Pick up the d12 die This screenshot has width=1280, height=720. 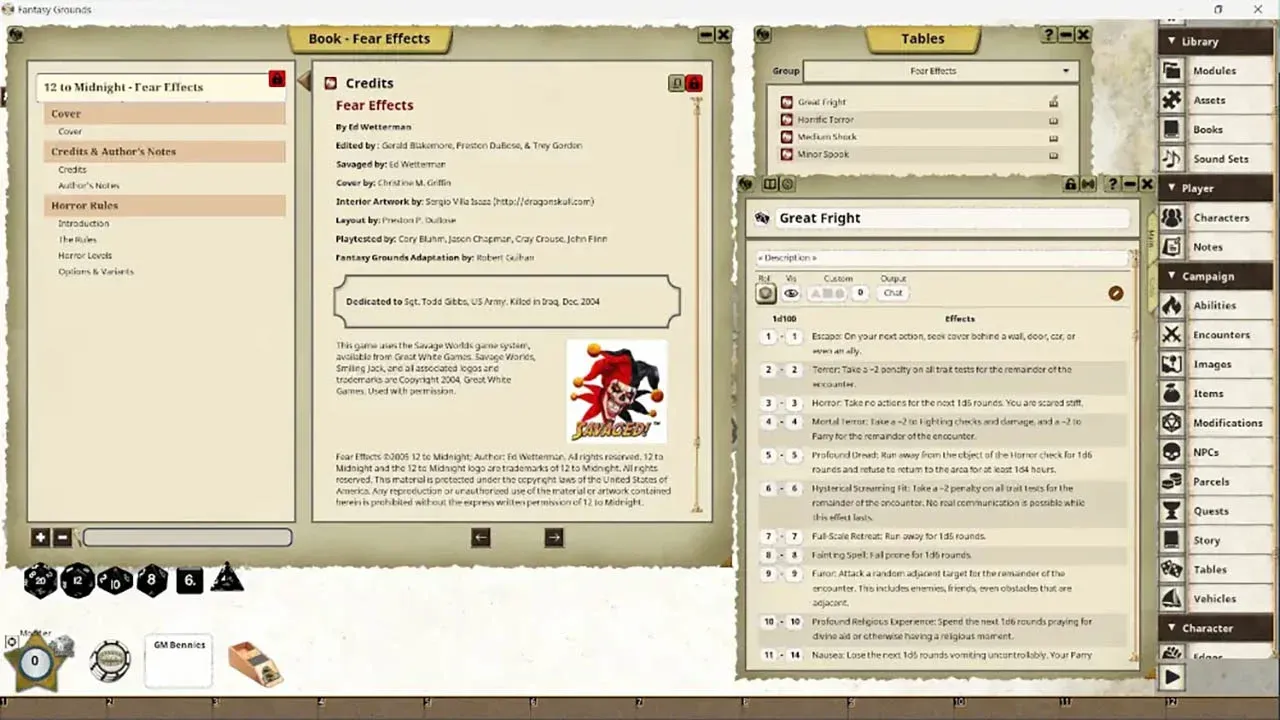[x=78, y=580]
